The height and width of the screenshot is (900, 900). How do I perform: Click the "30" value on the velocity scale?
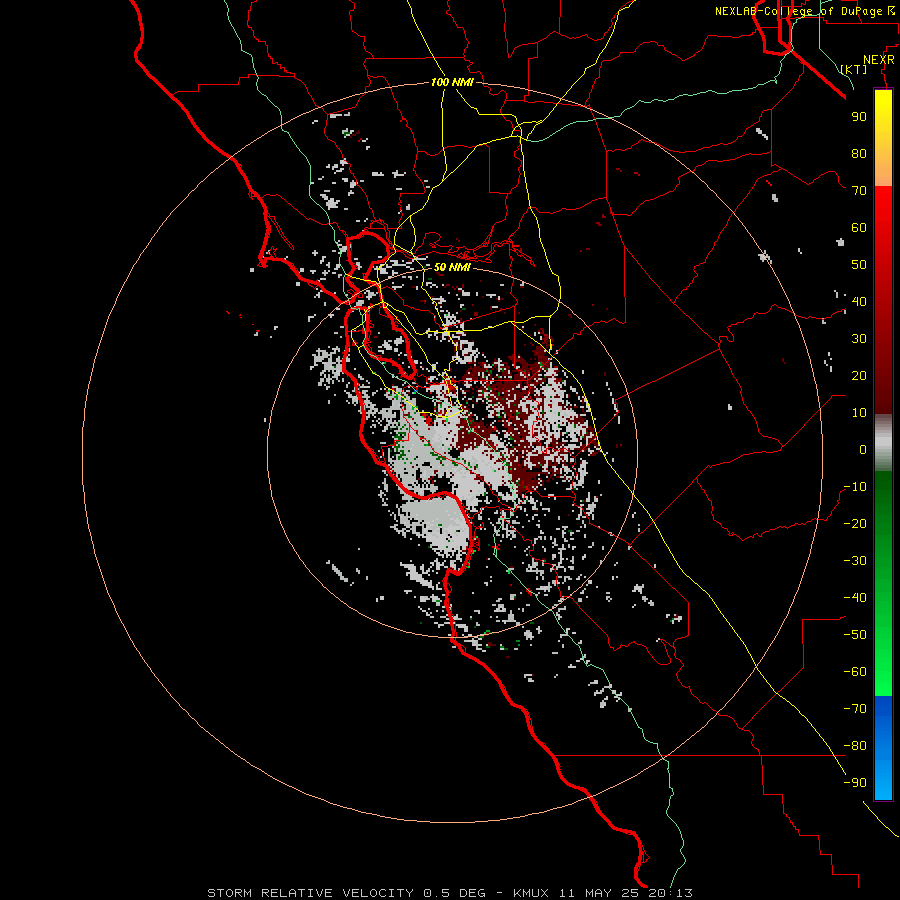tap(859, 339)
